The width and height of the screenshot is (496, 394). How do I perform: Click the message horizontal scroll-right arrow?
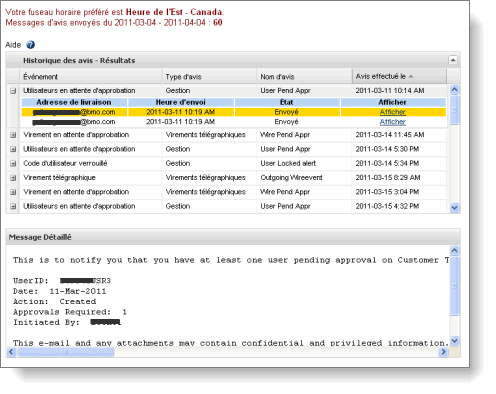[x=443, y=352]
